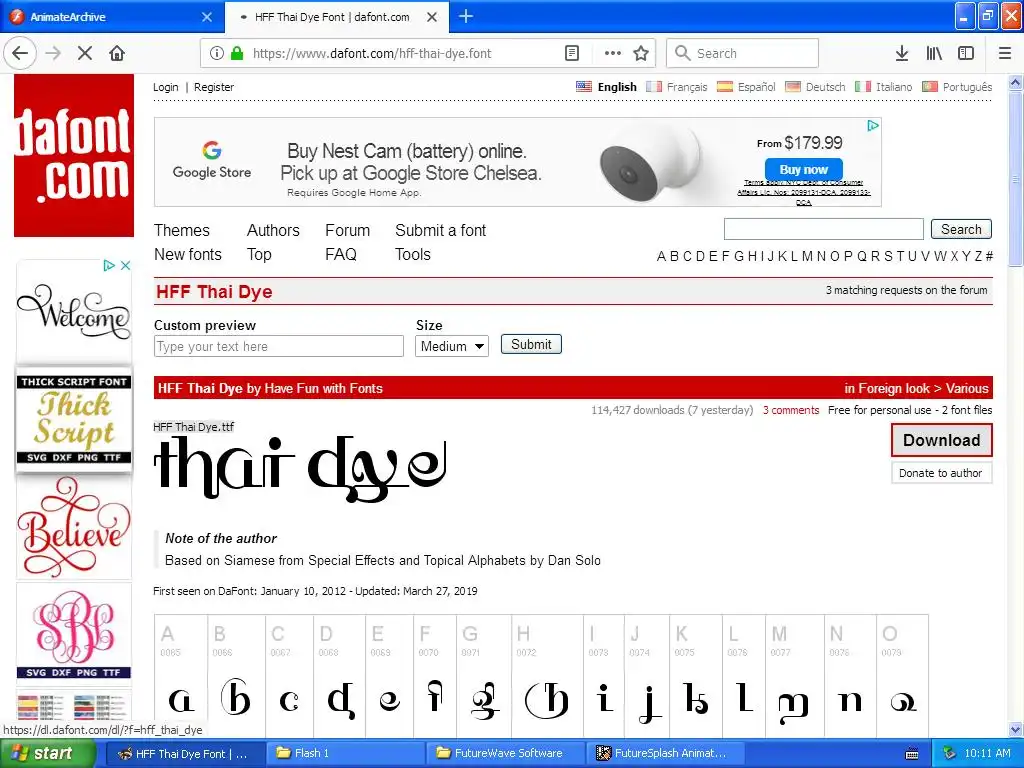Screen dimensions: 1024x768
Task: Go to Submit a font
Action: [440, 231]
